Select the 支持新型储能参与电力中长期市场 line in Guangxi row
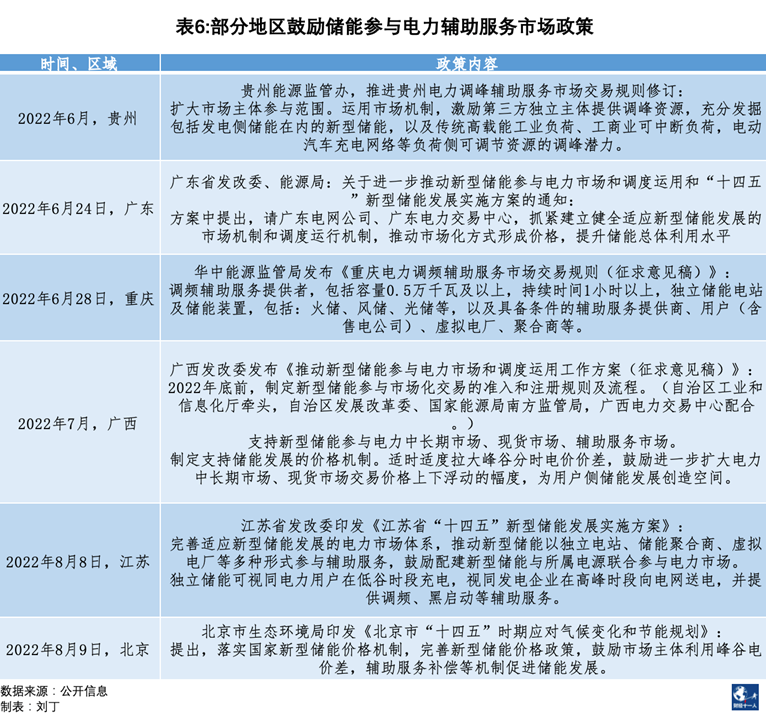Viewport: 766px width, 714px height. (x=462, y=441)
